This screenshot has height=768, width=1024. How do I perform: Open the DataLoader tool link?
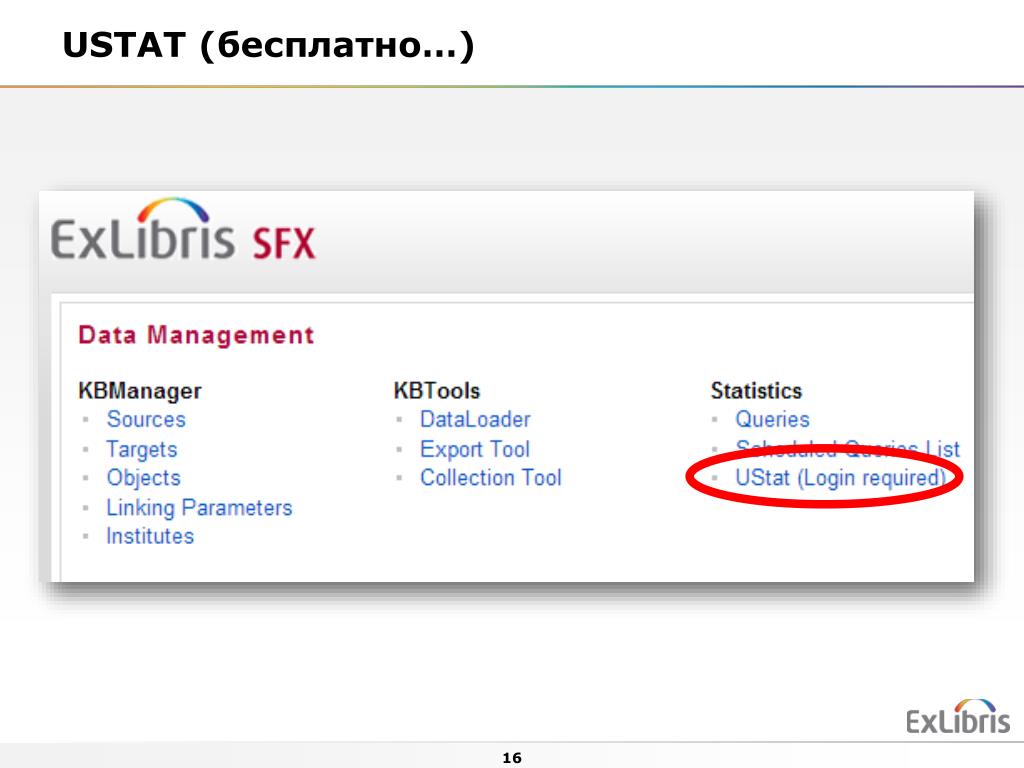coord(475,419)
